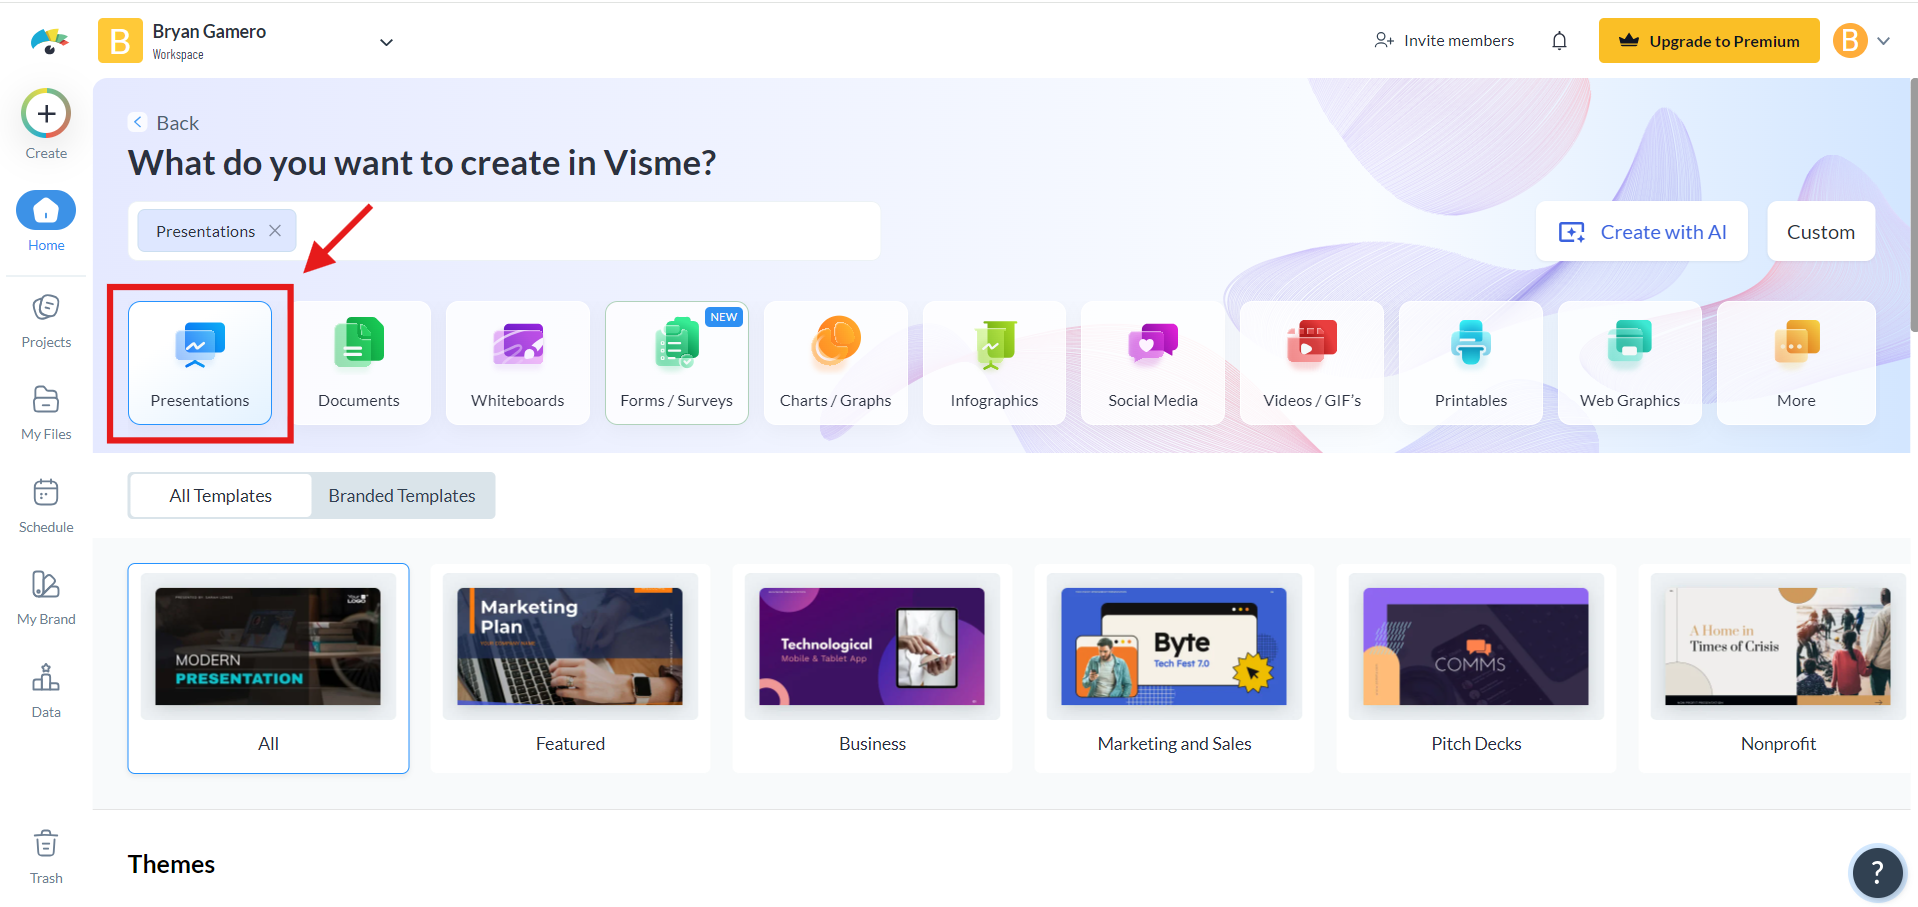The image size is (1918, 907).
Task: Click the Visme bird logo
Action: click(49, 41)
